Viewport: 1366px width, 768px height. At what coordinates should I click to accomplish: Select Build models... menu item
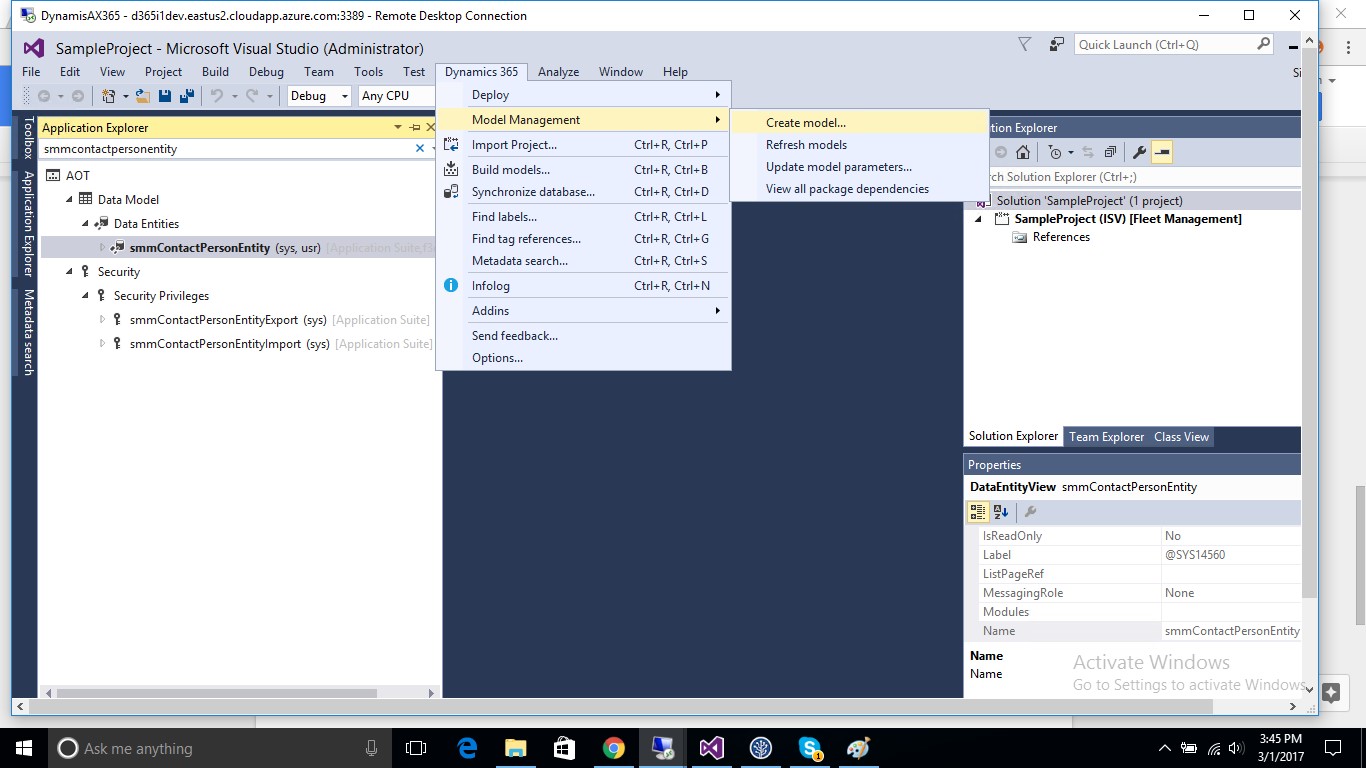(x=583, y=170)
